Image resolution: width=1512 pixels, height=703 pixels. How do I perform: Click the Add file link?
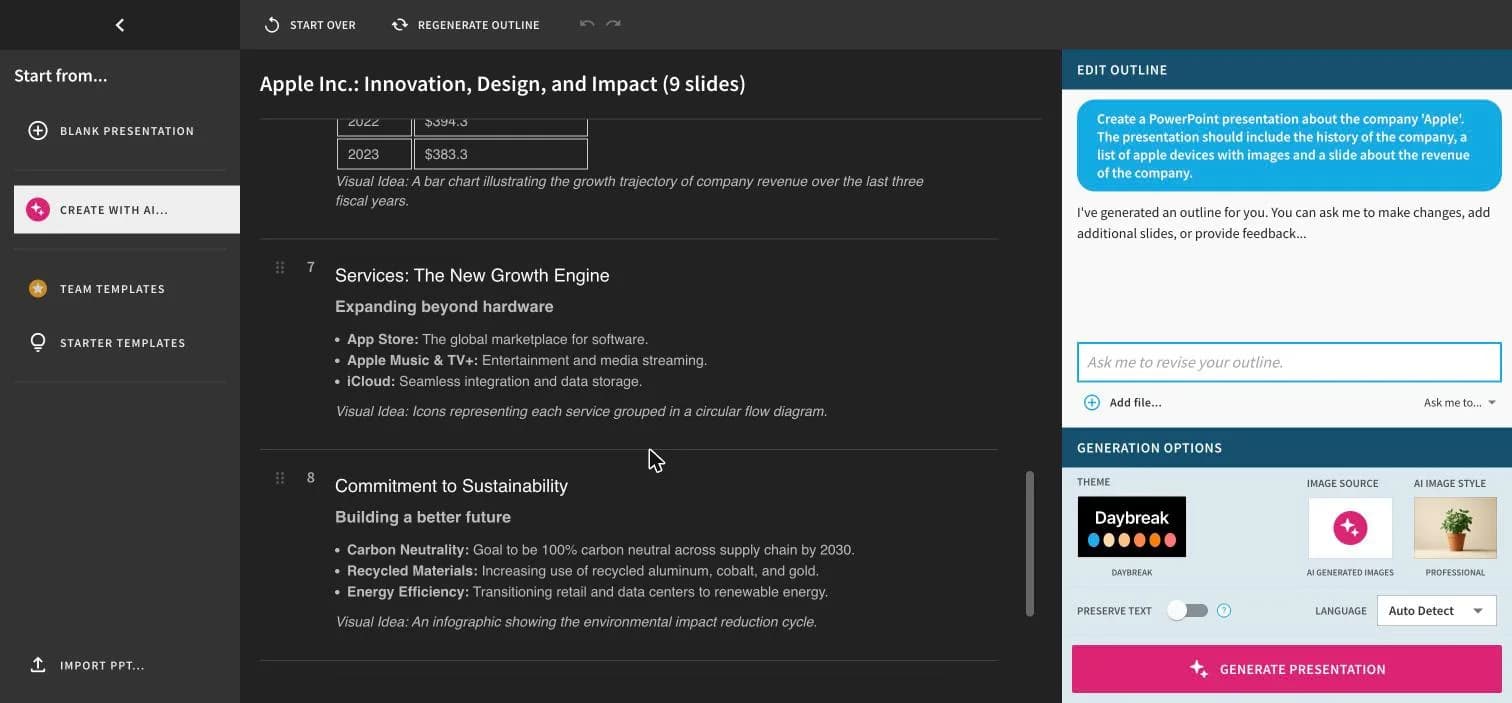[x=1136, y=403]
